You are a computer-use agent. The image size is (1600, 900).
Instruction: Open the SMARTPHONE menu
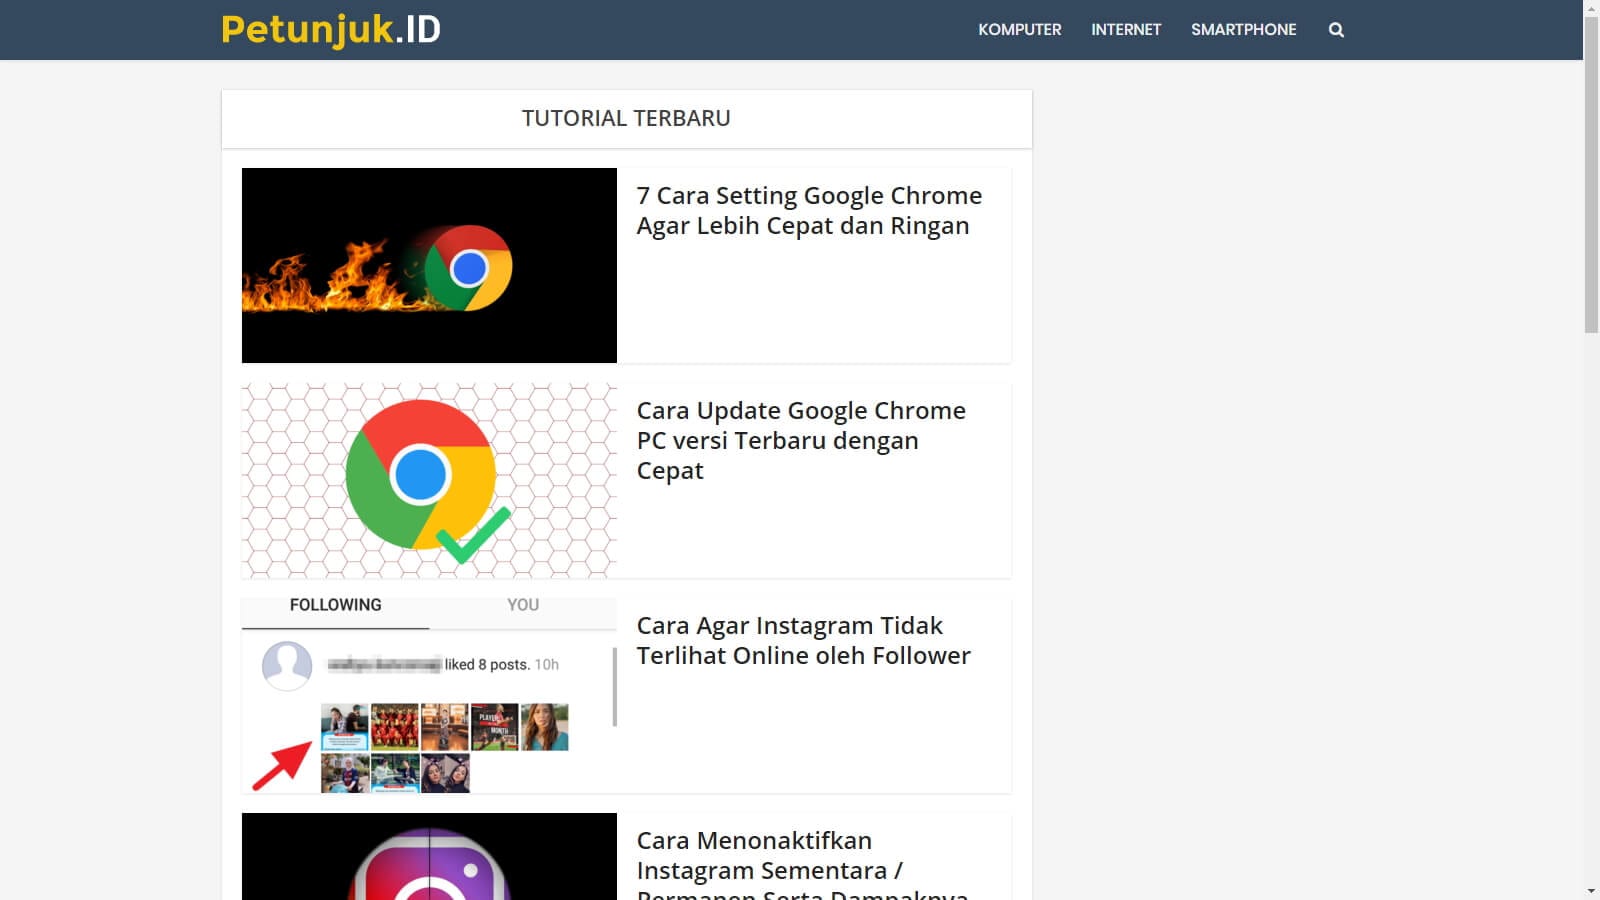click(1243, 30)
